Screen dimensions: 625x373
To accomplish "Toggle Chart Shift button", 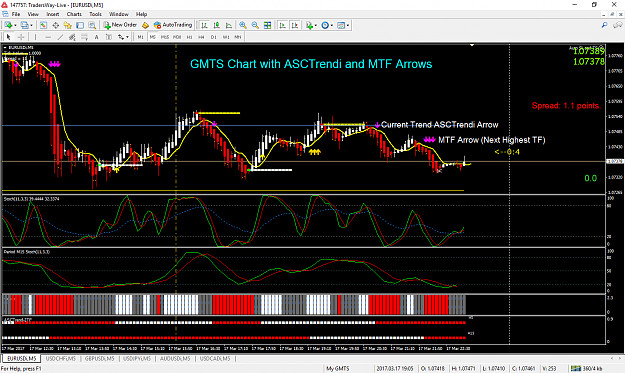I will [x=295, y=25].
